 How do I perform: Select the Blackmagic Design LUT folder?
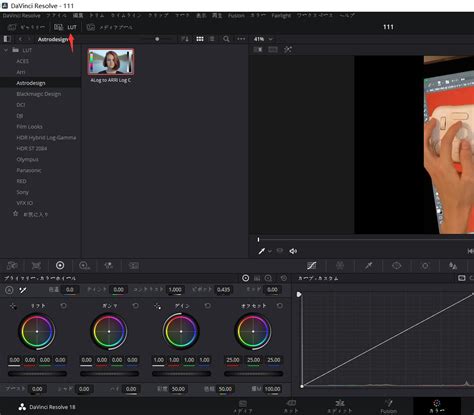point(39,94)
